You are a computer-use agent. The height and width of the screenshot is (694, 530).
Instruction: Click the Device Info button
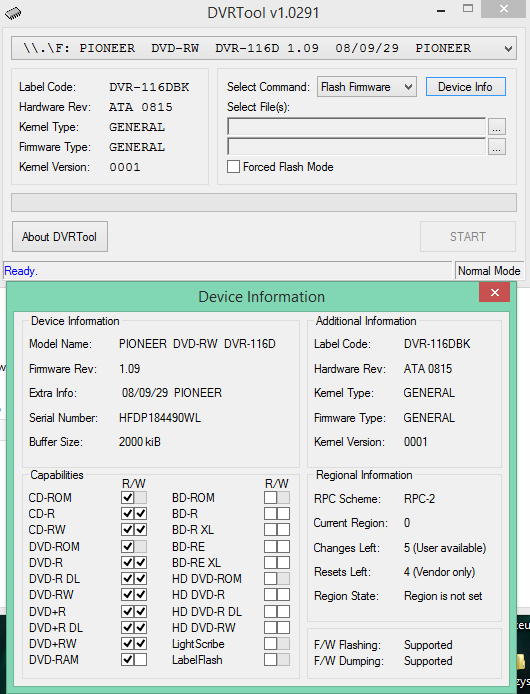[x=465, y=87]
